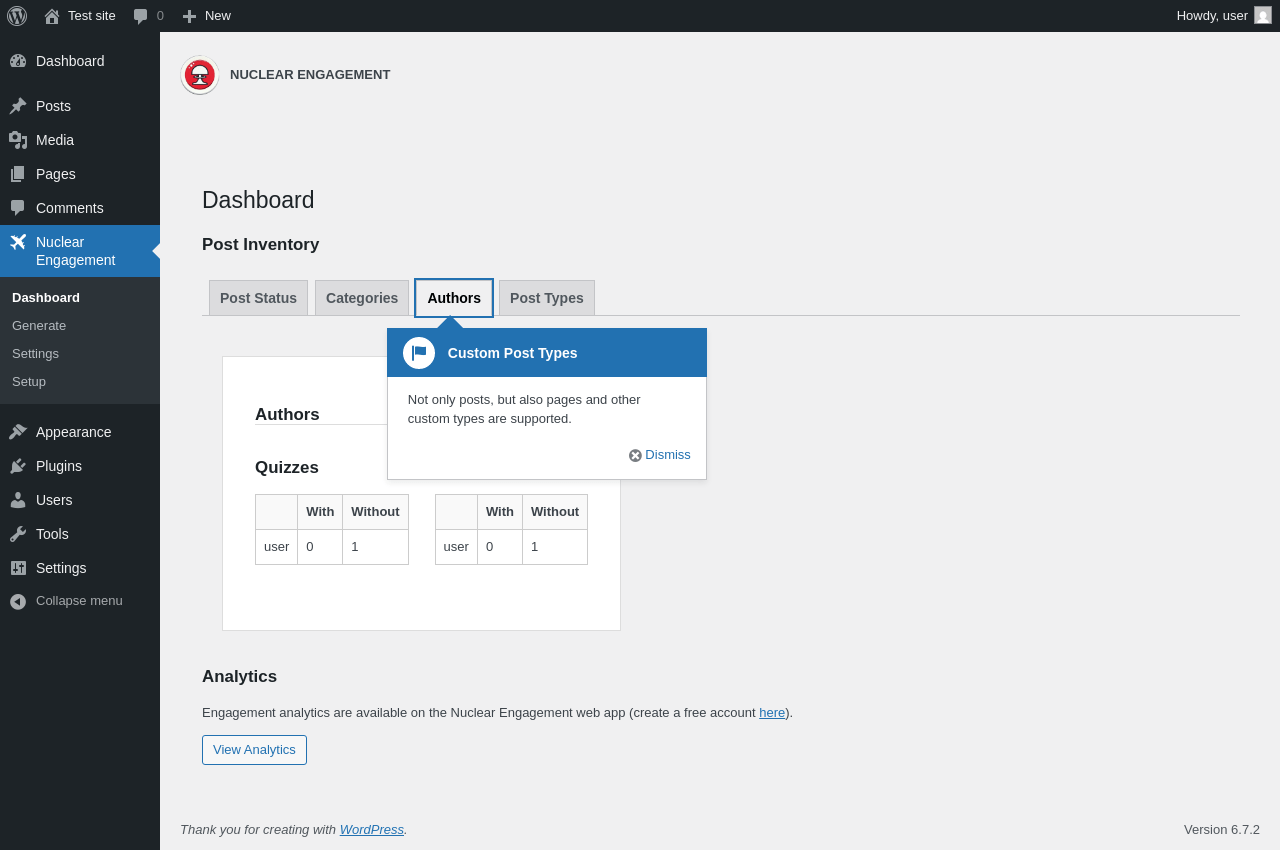Image resolution: width=1280 pixels, height=850 pixels.
Task: Click the Nuclear Engagement logo badge
Action: click(x=200, y=75)
